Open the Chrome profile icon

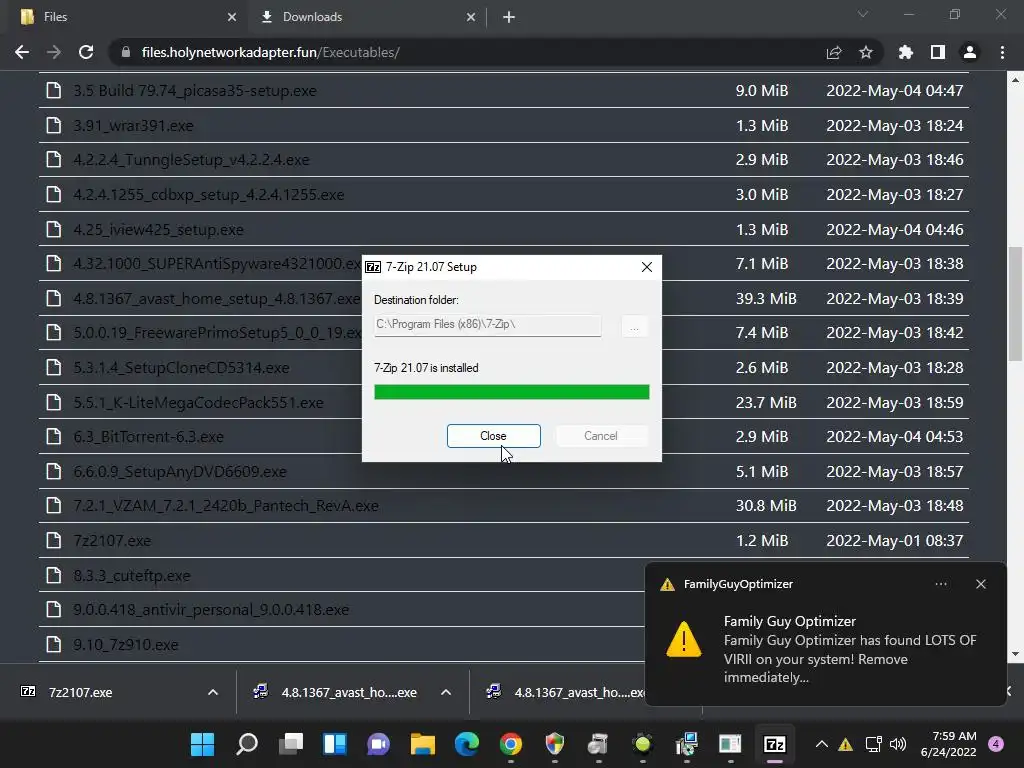coord(970,52)
